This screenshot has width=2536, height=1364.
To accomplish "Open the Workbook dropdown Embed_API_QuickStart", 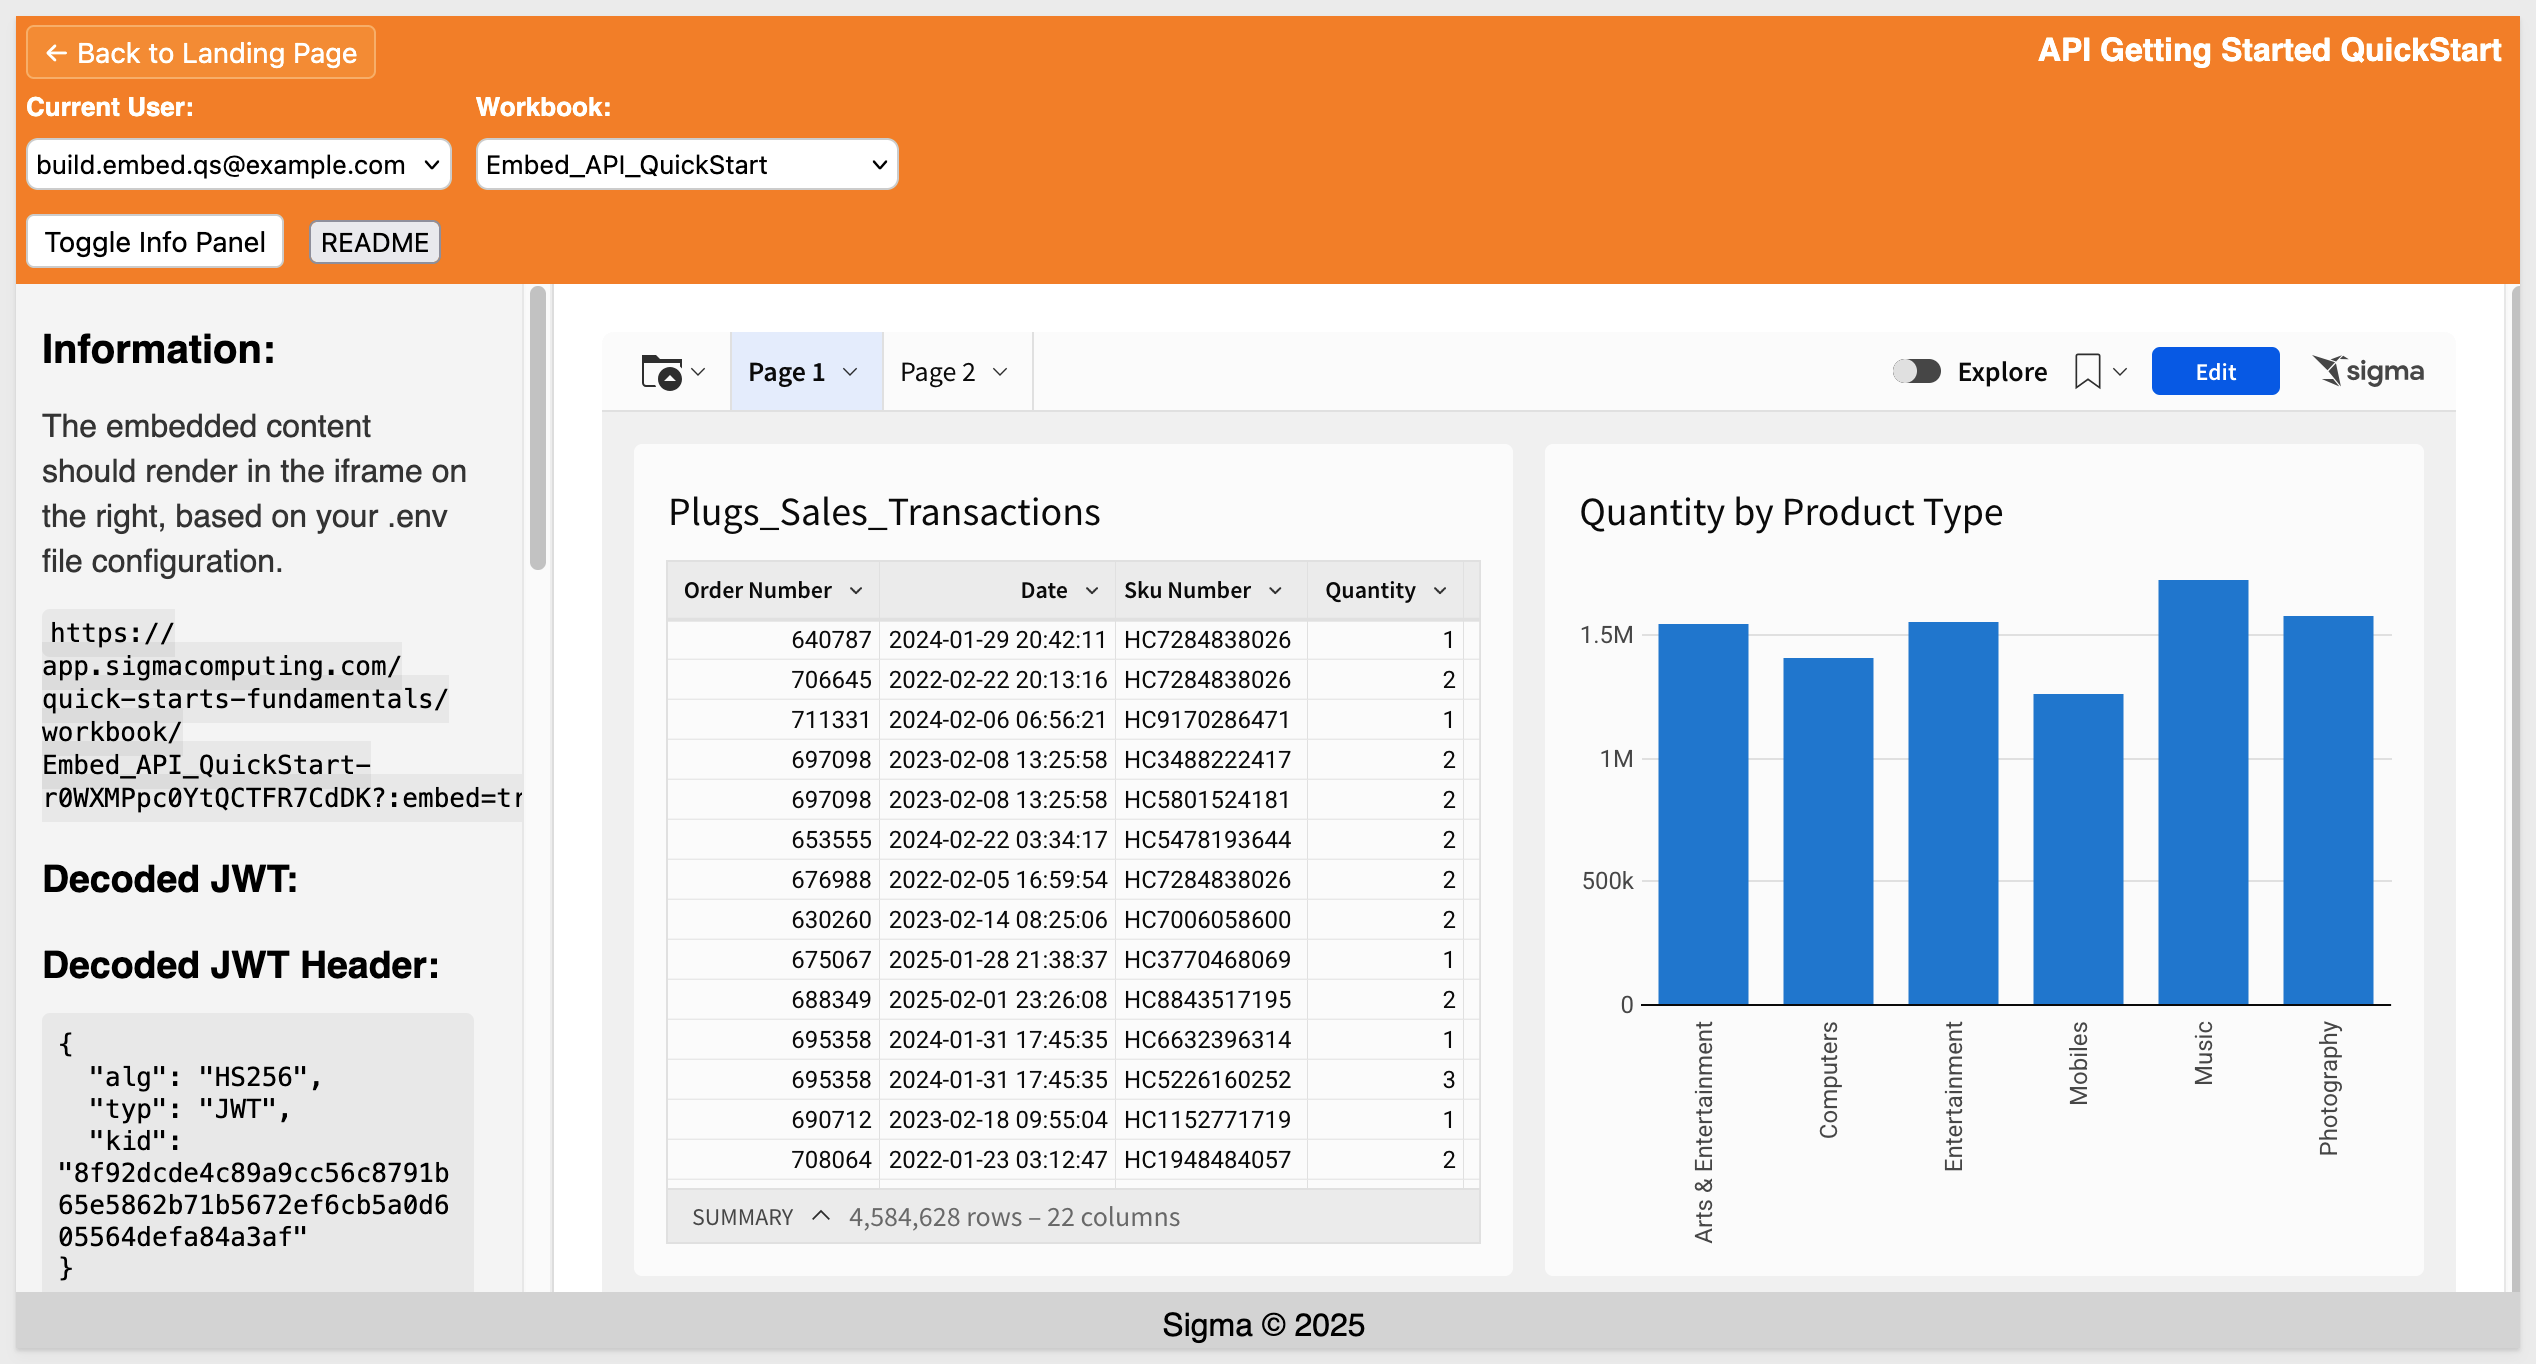I will pyautogui.click(x=687, y=164).
